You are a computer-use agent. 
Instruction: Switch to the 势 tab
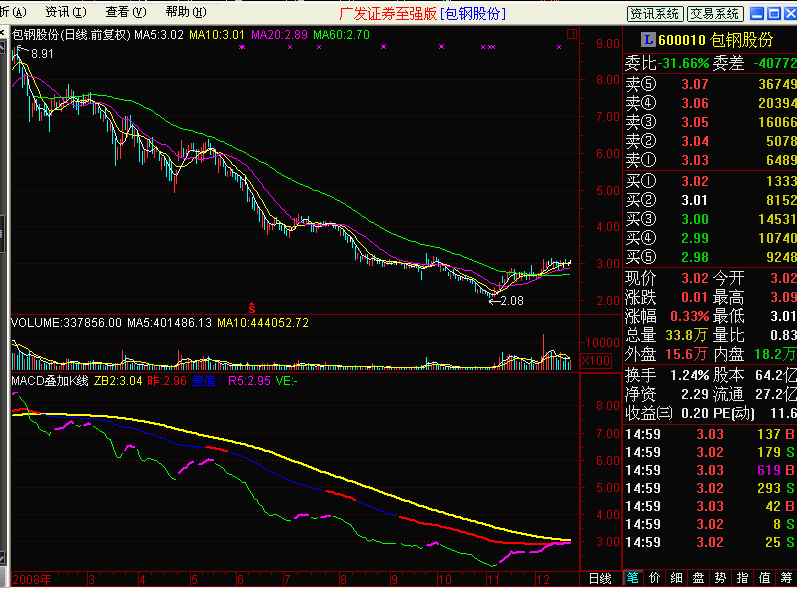coord(720,578)
